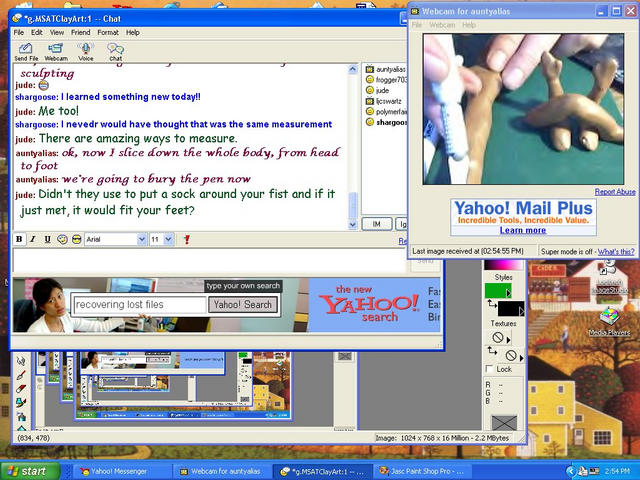
Task: Toggle Bold text formatting
Action: (x=19, y=240)
